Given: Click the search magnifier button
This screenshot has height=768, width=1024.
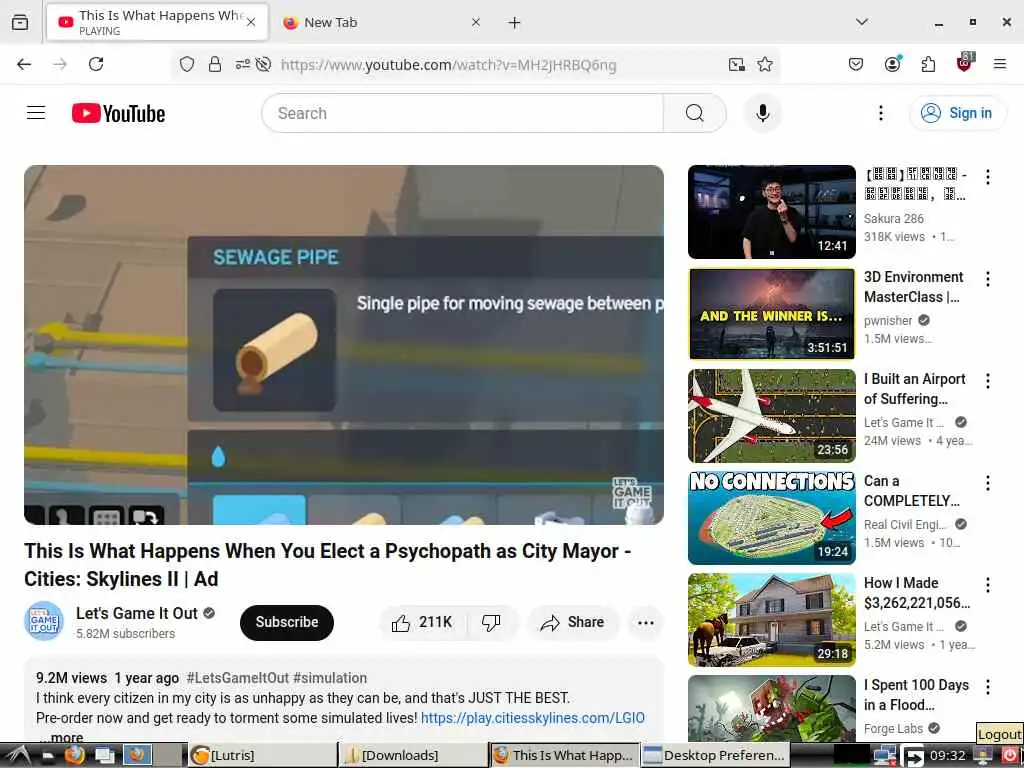Looking at the screenshot, I should click(694, 113).
